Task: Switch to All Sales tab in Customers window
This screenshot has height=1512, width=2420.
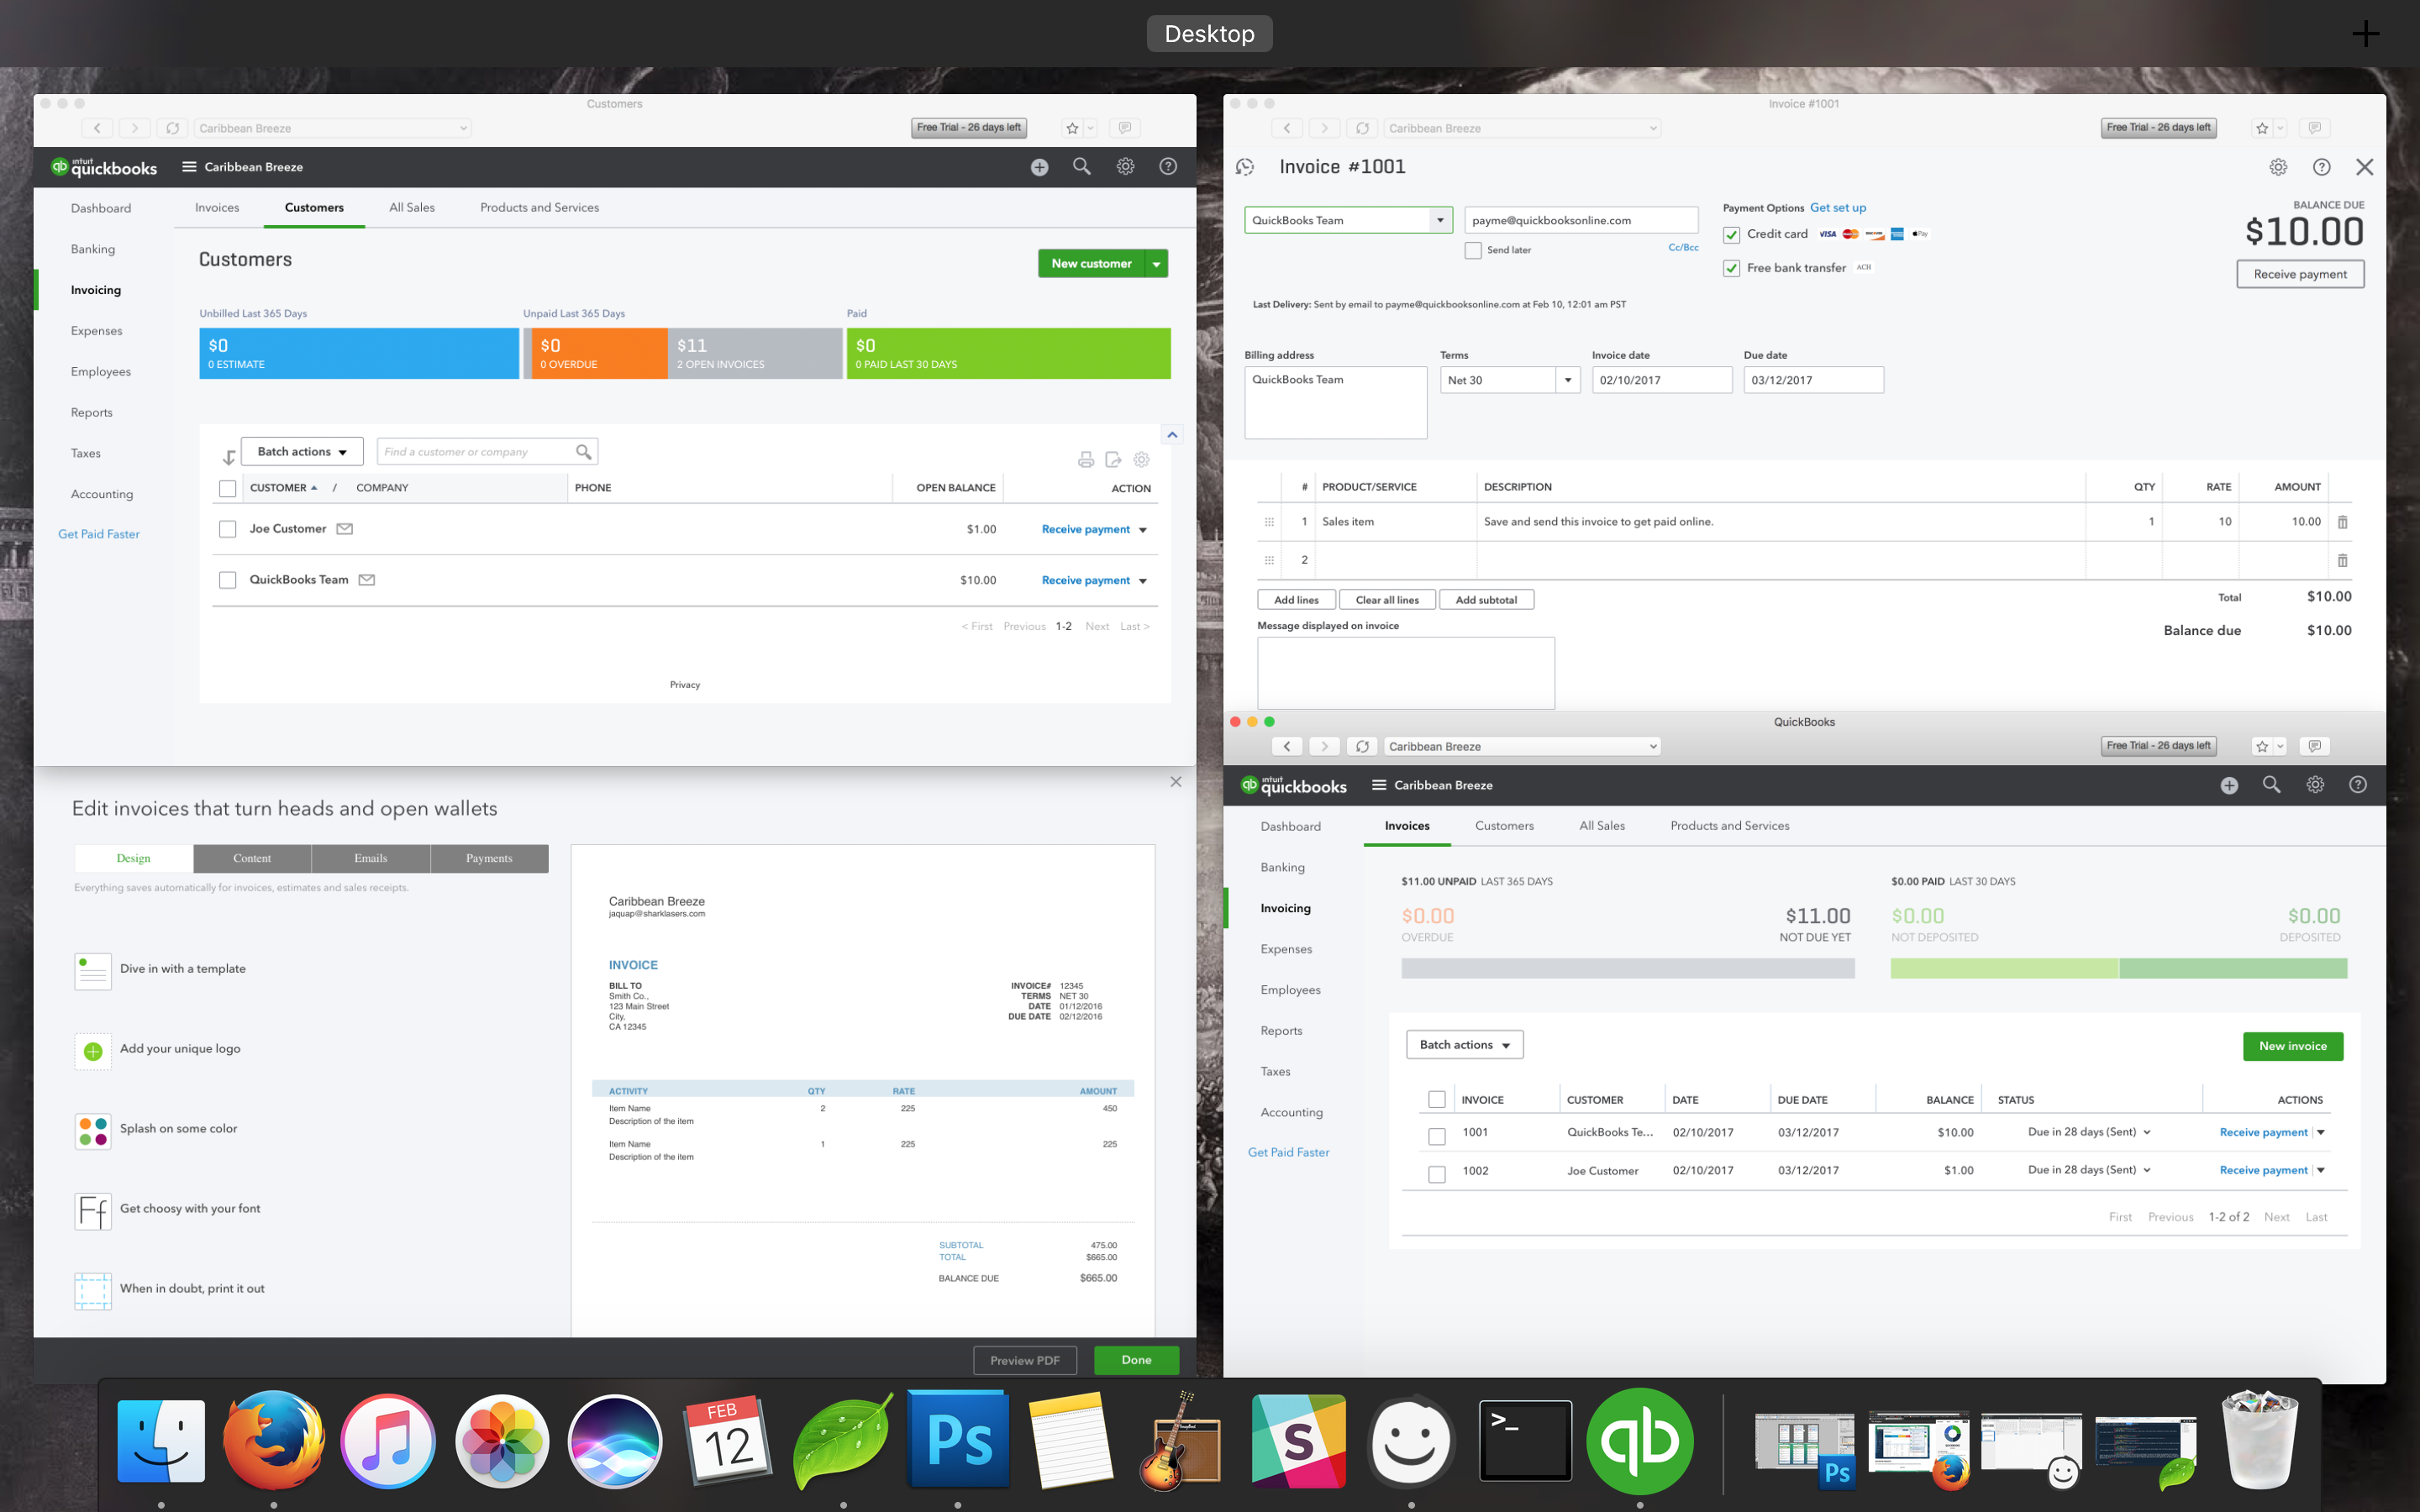Action: (x=412, y=208)
